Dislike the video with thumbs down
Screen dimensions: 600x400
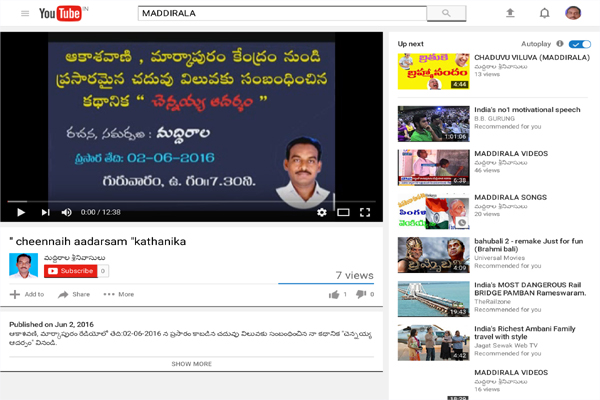(x=361, y=294)
